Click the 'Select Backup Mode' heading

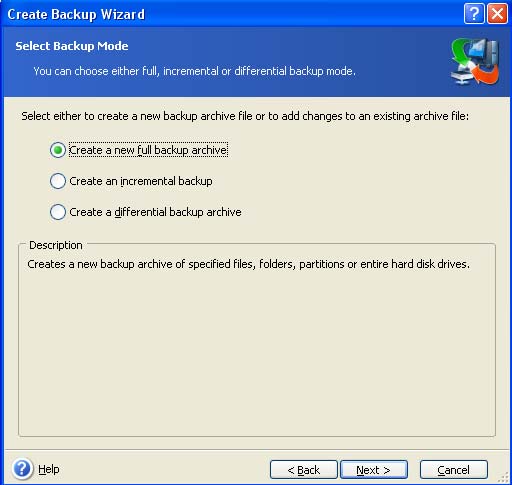click(x=72, y=46)
